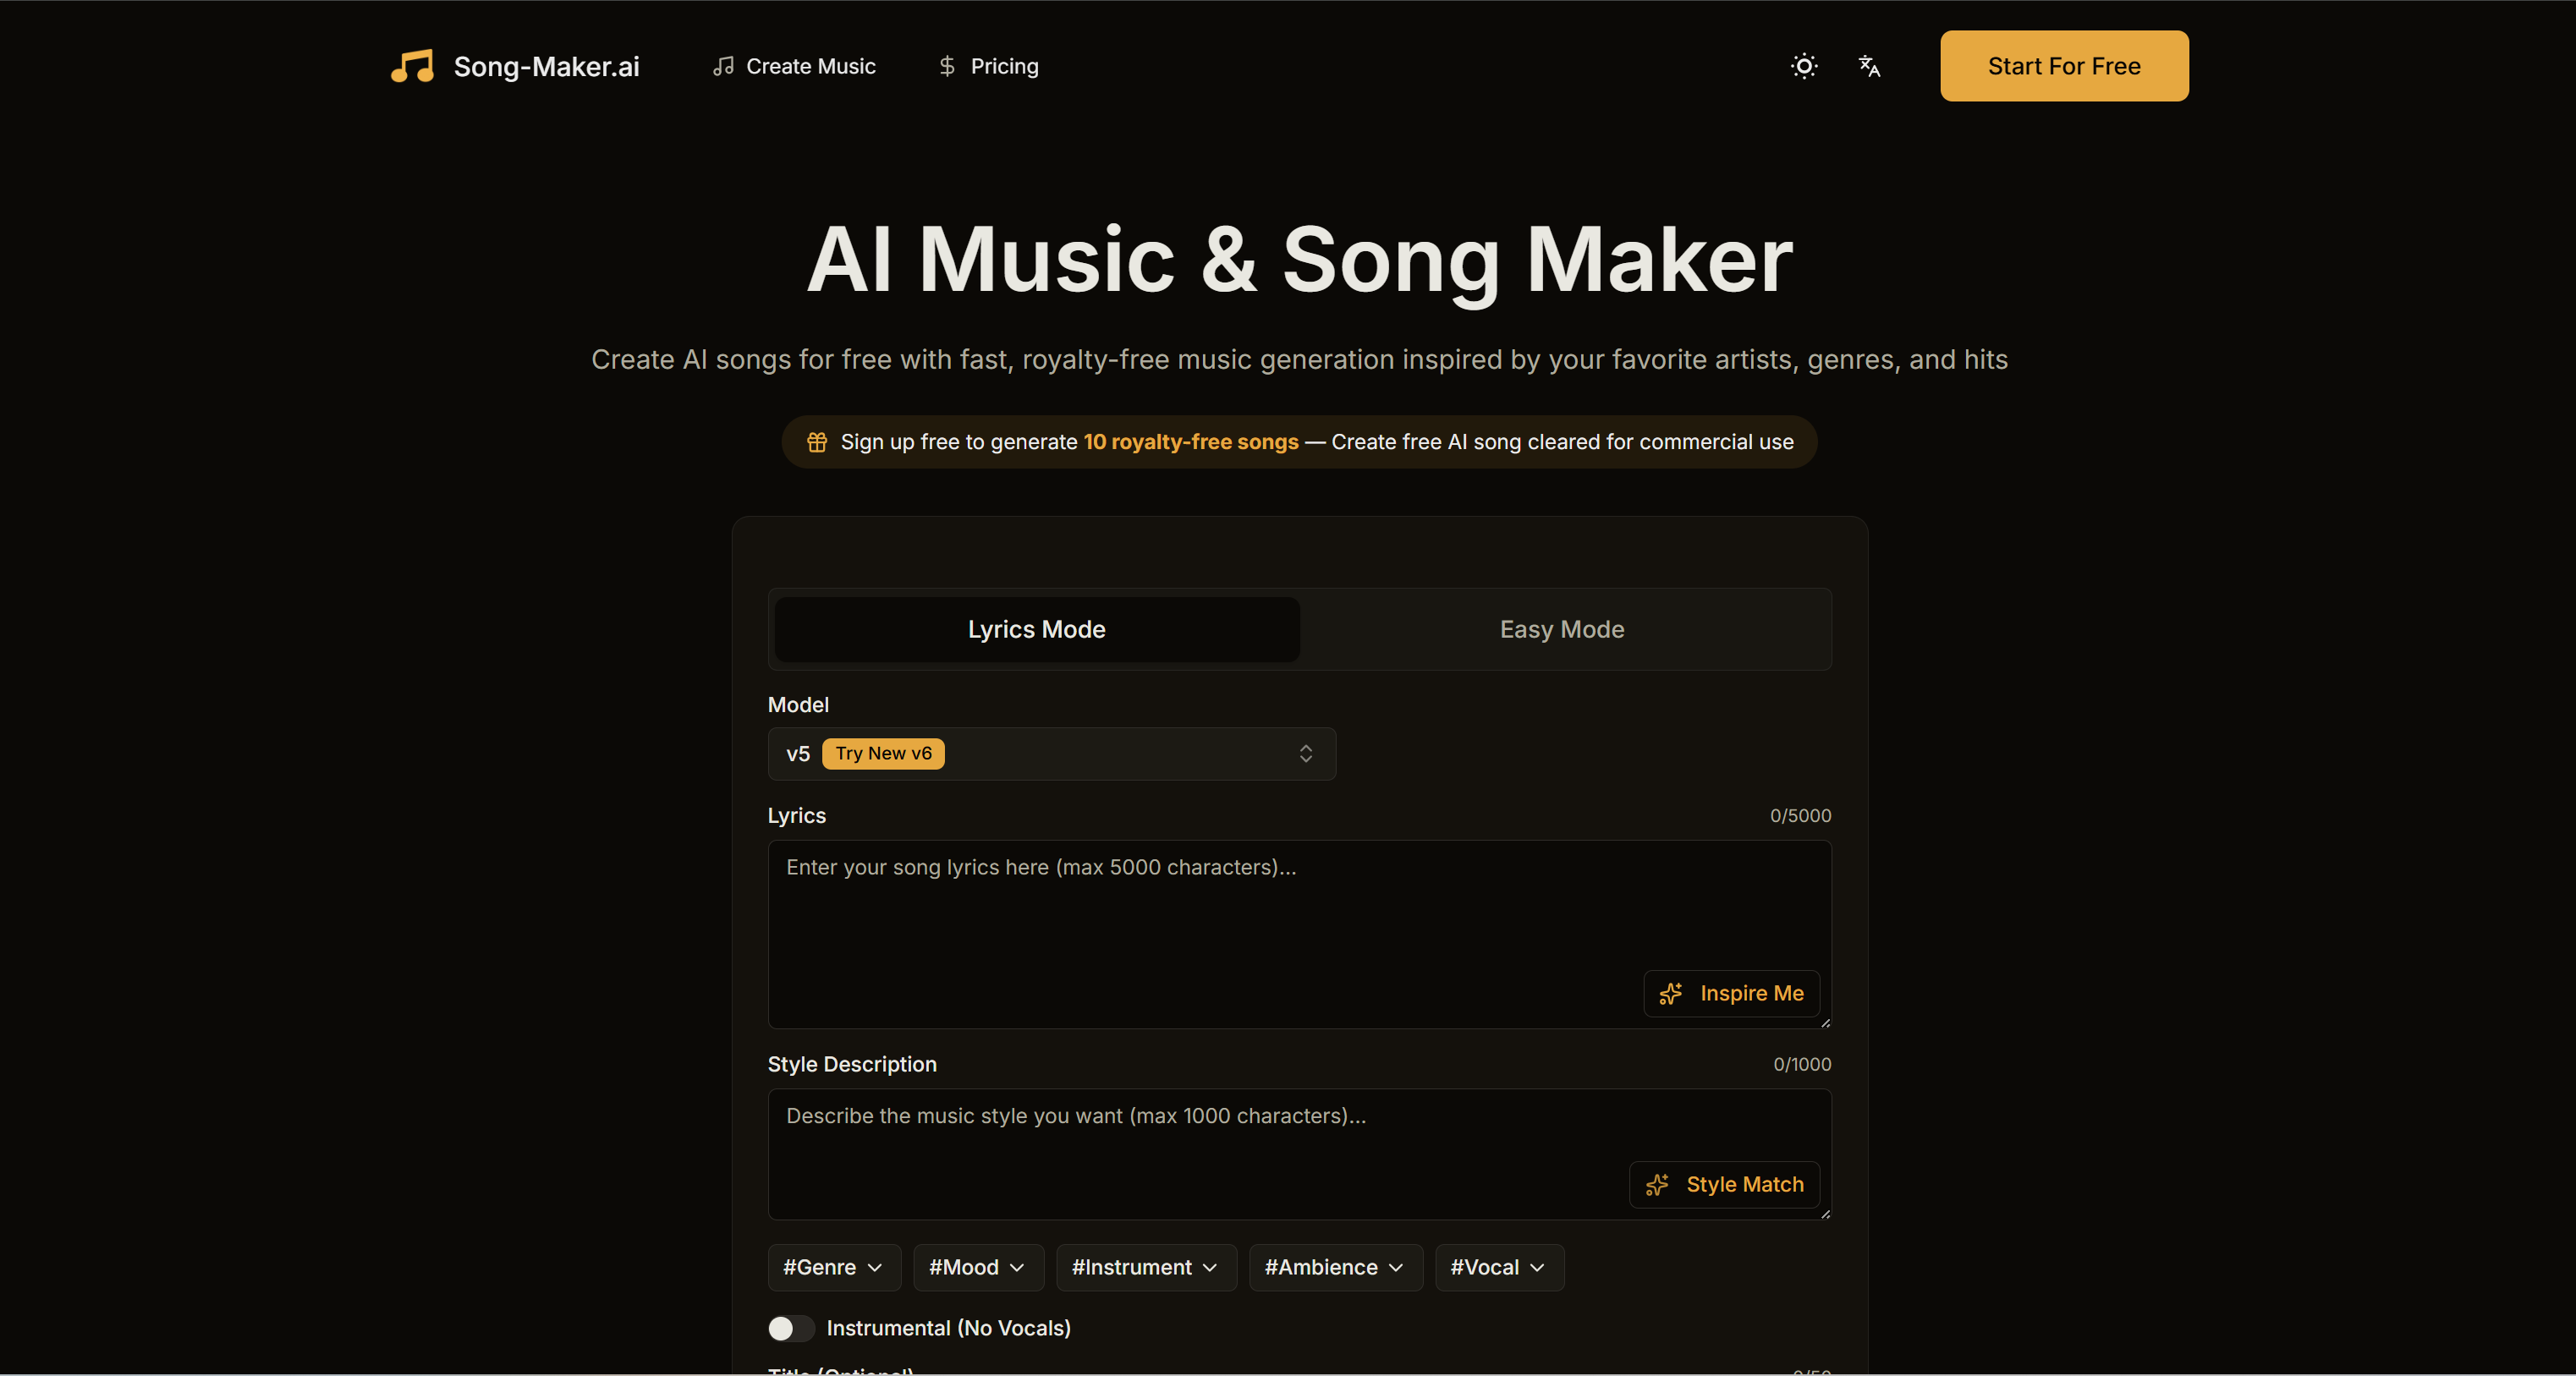Screen dimensions: 2576x1376
Task: Click the Song-Maker.ai music note logo
Action: pos(413,66)
